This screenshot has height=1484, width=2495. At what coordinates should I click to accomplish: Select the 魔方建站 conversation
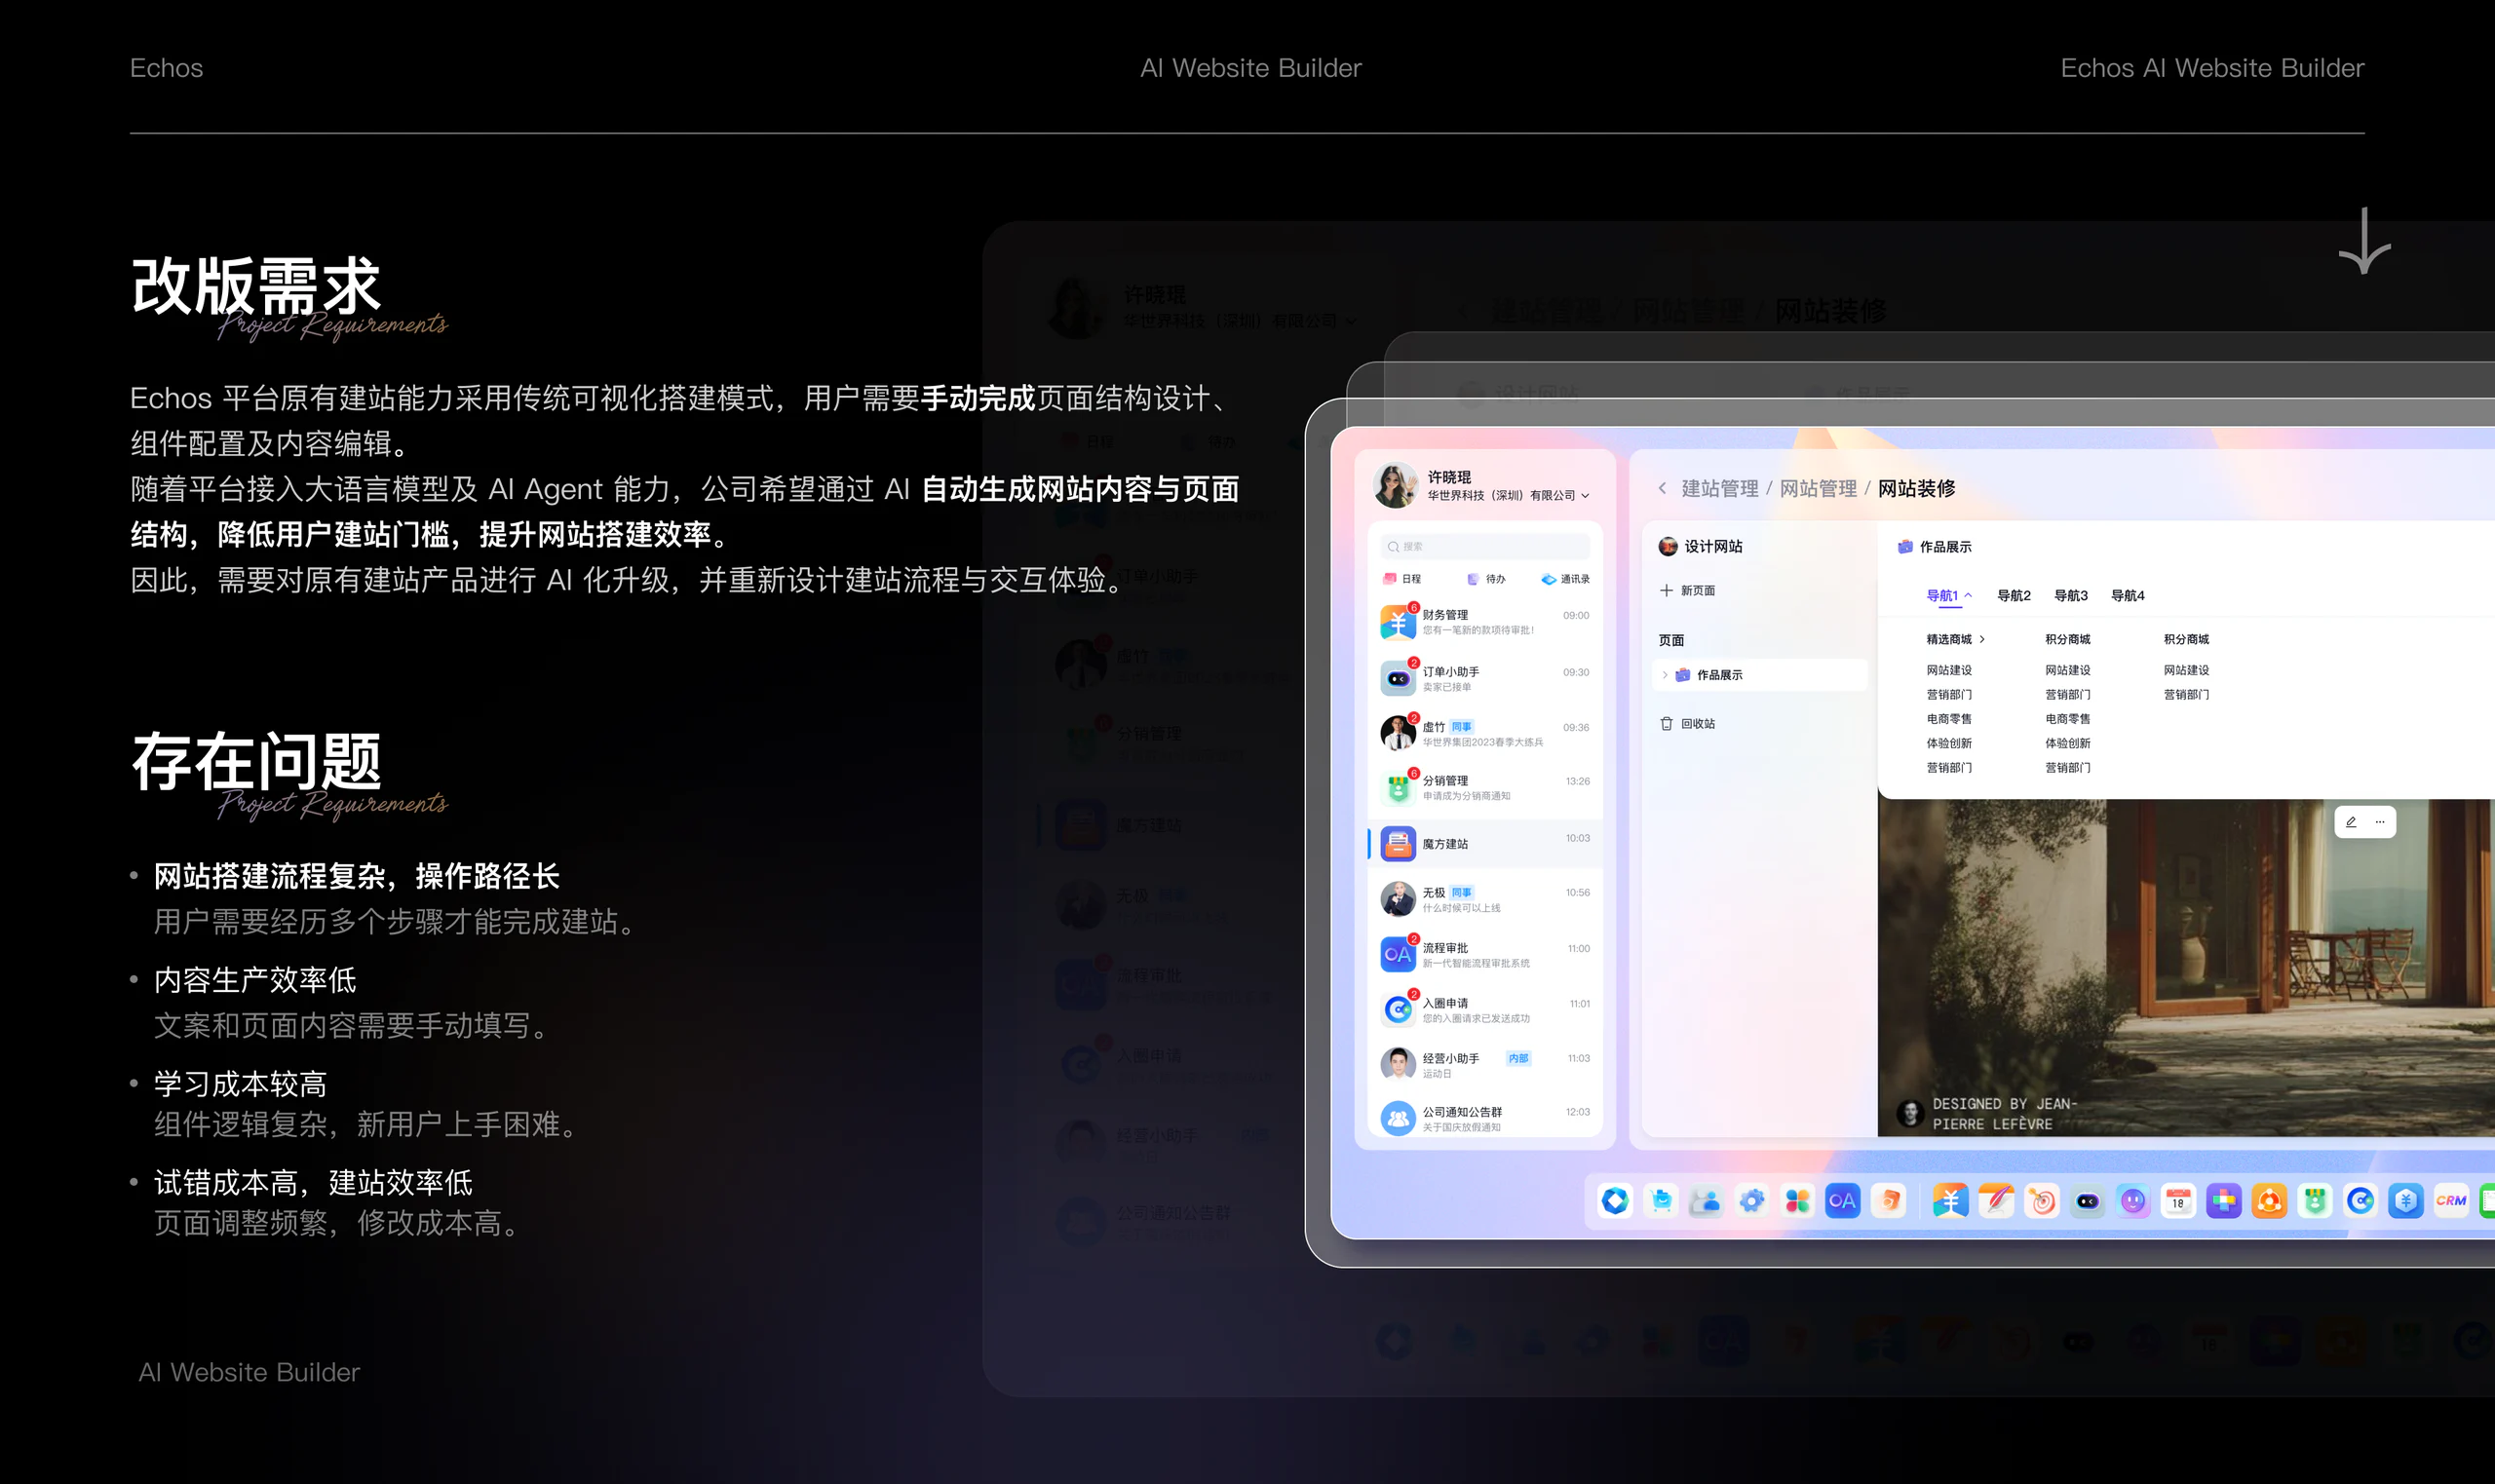pyautogui.click(x=1485, y=844)
